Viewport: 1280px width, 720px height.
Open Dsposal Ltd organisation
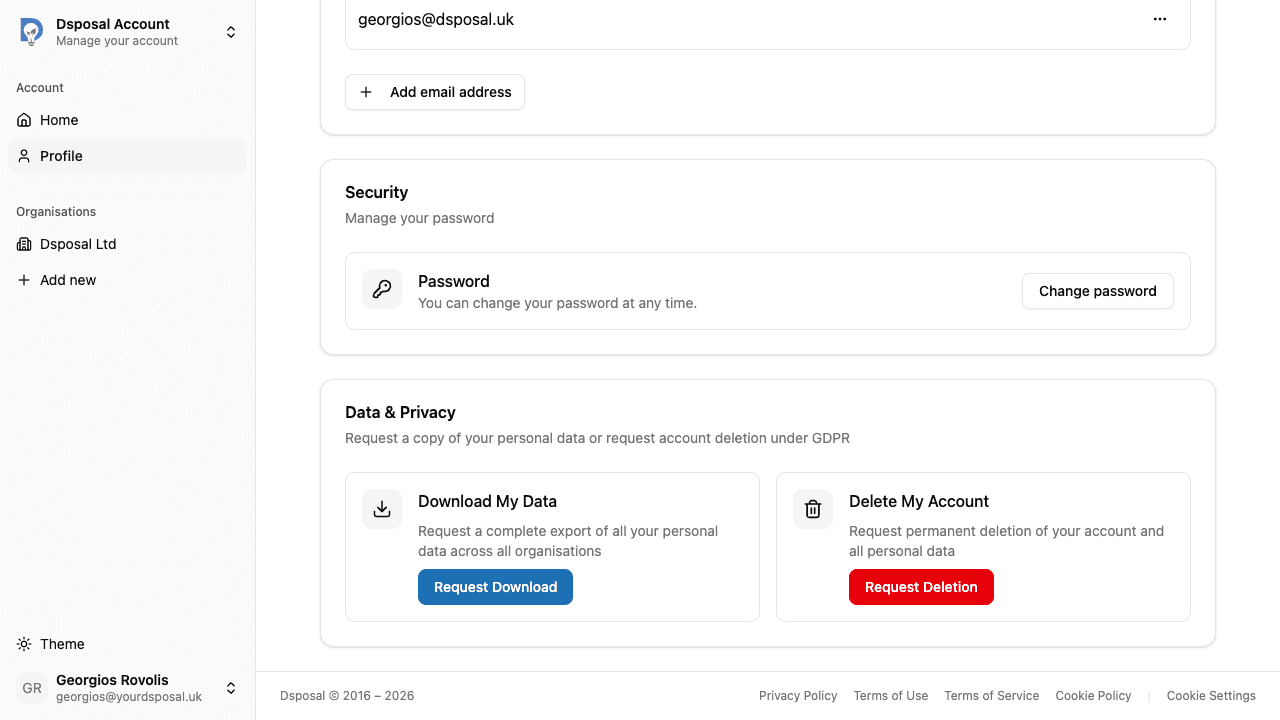pos(78,244)
